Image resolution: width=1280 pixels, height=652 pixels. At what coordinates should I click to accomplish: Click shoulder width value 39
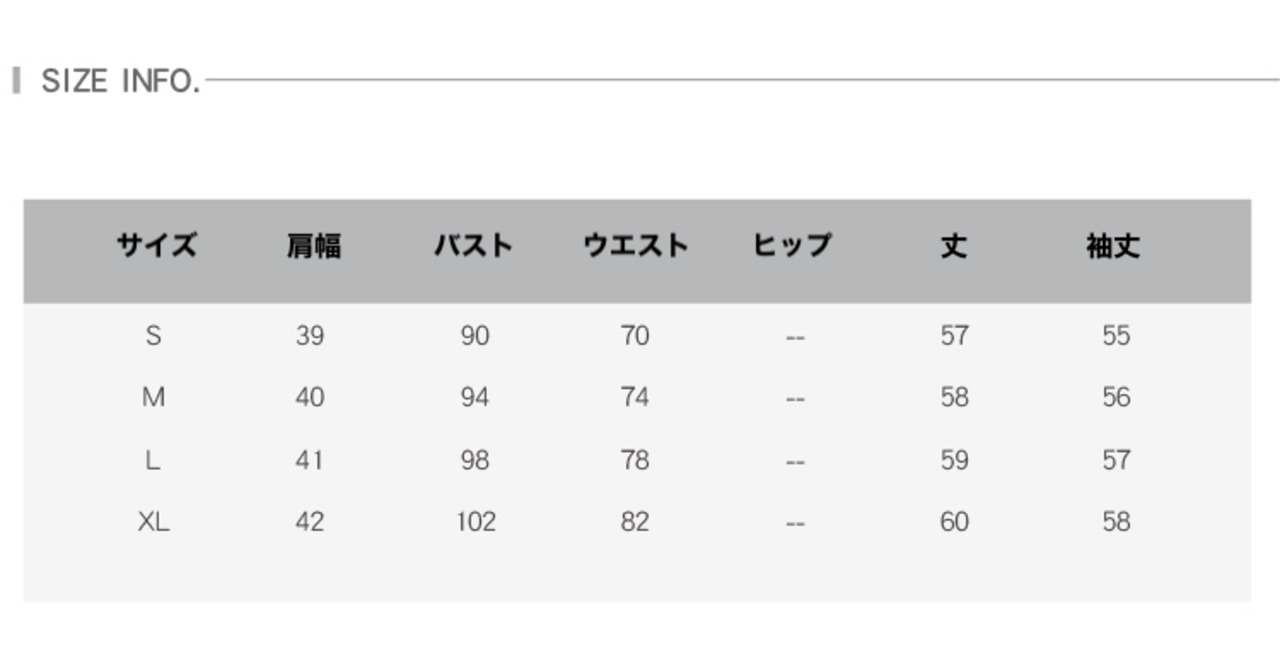310,336
